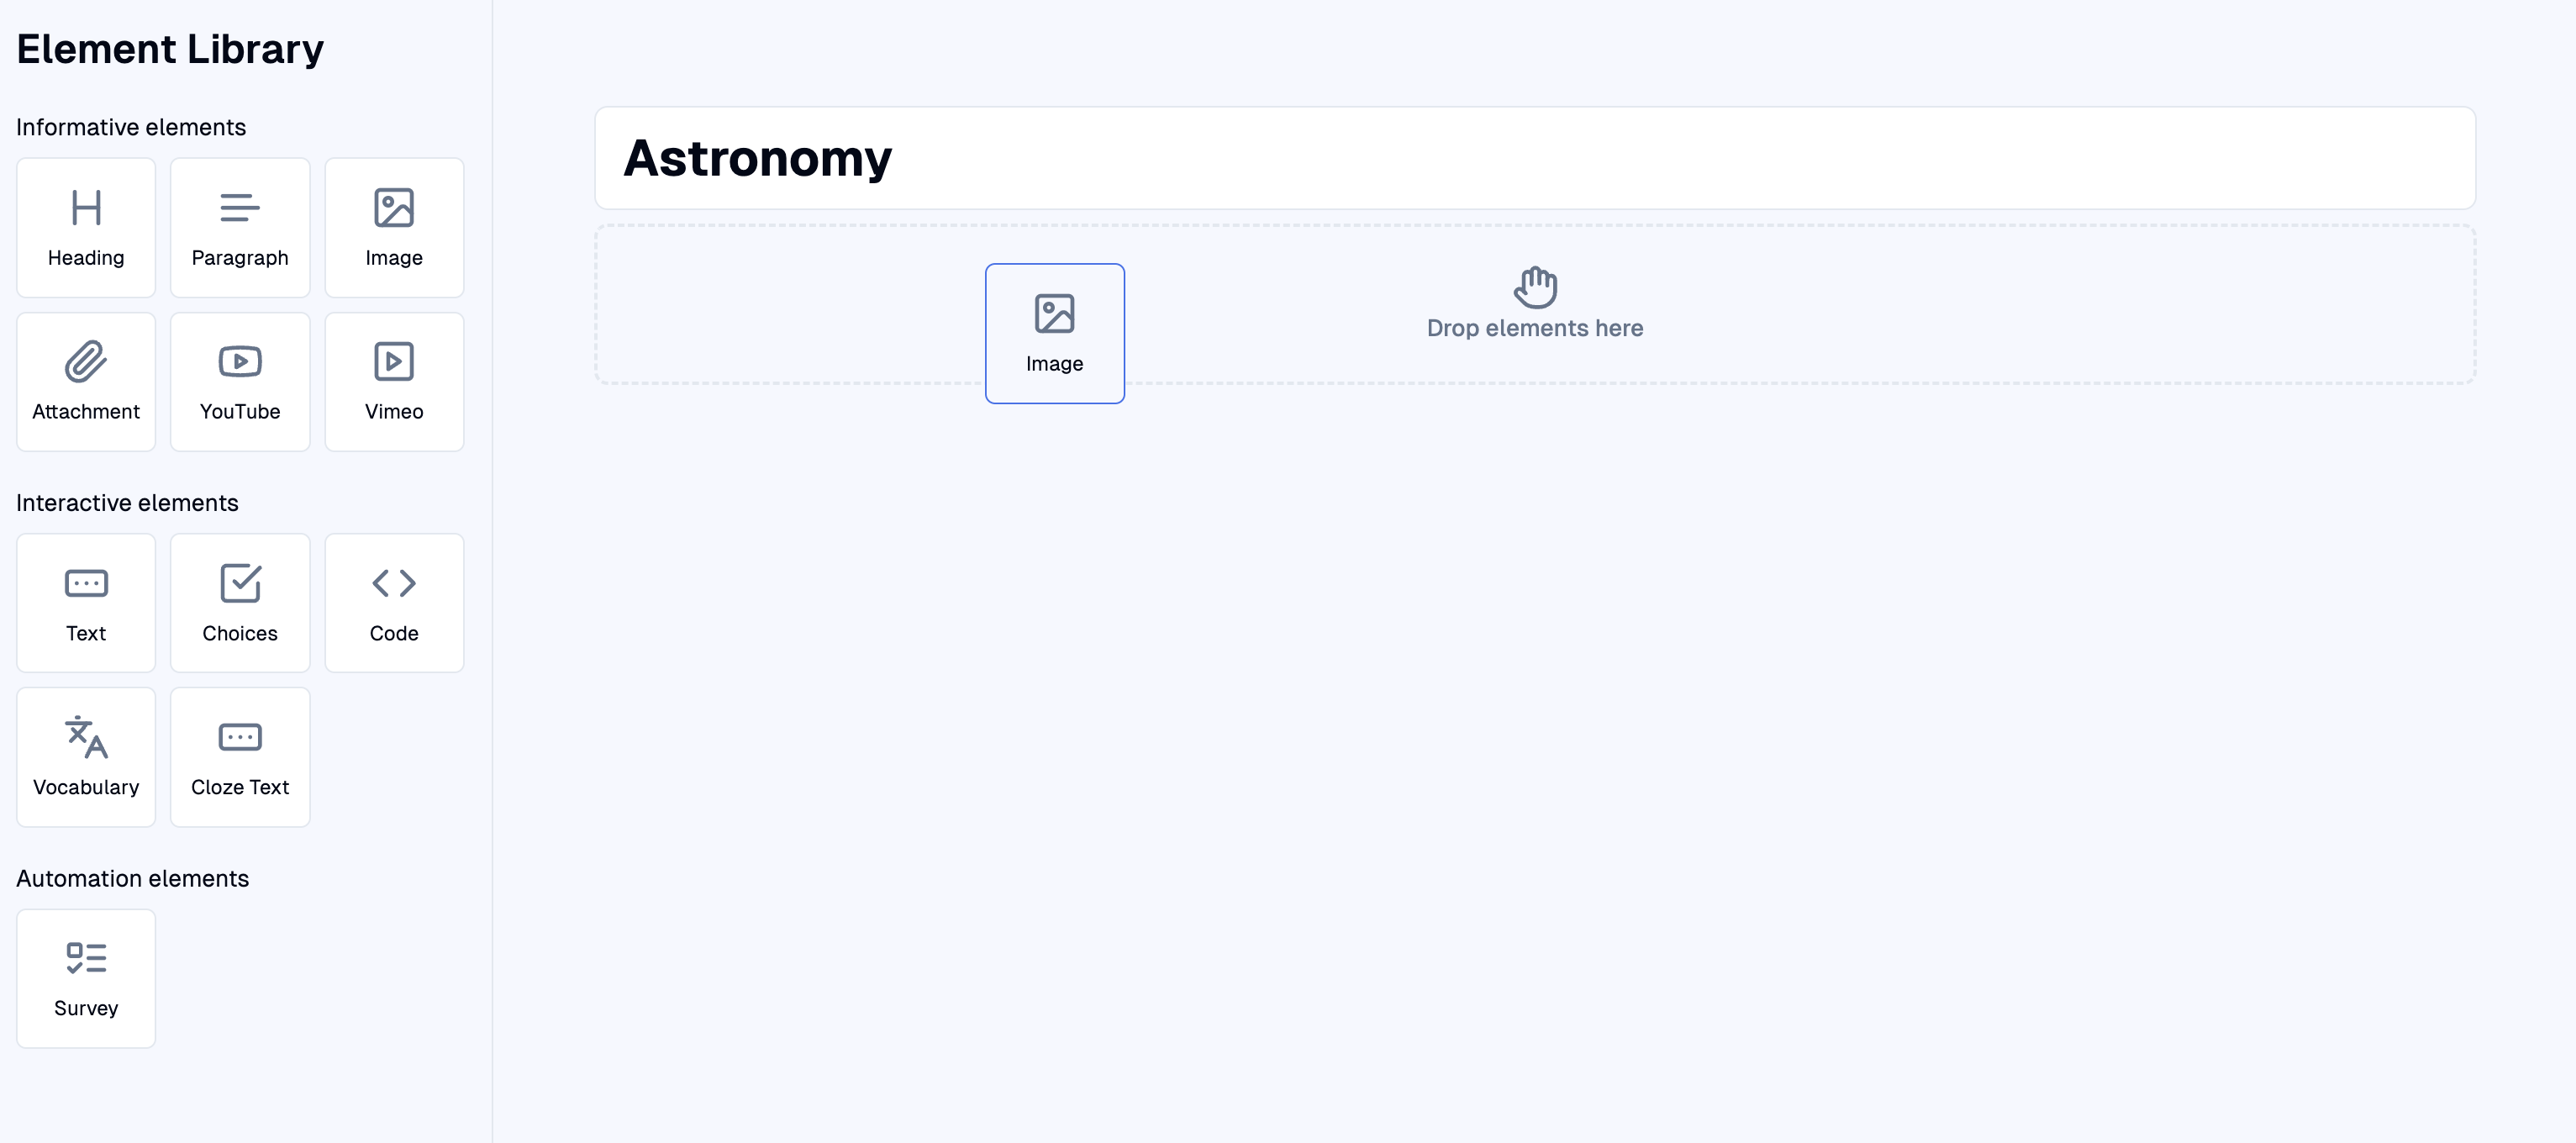The image size is (2576, 1143).
Task: Select the Code interactive element
Action: pyautogui.click(x=394, y=601)
